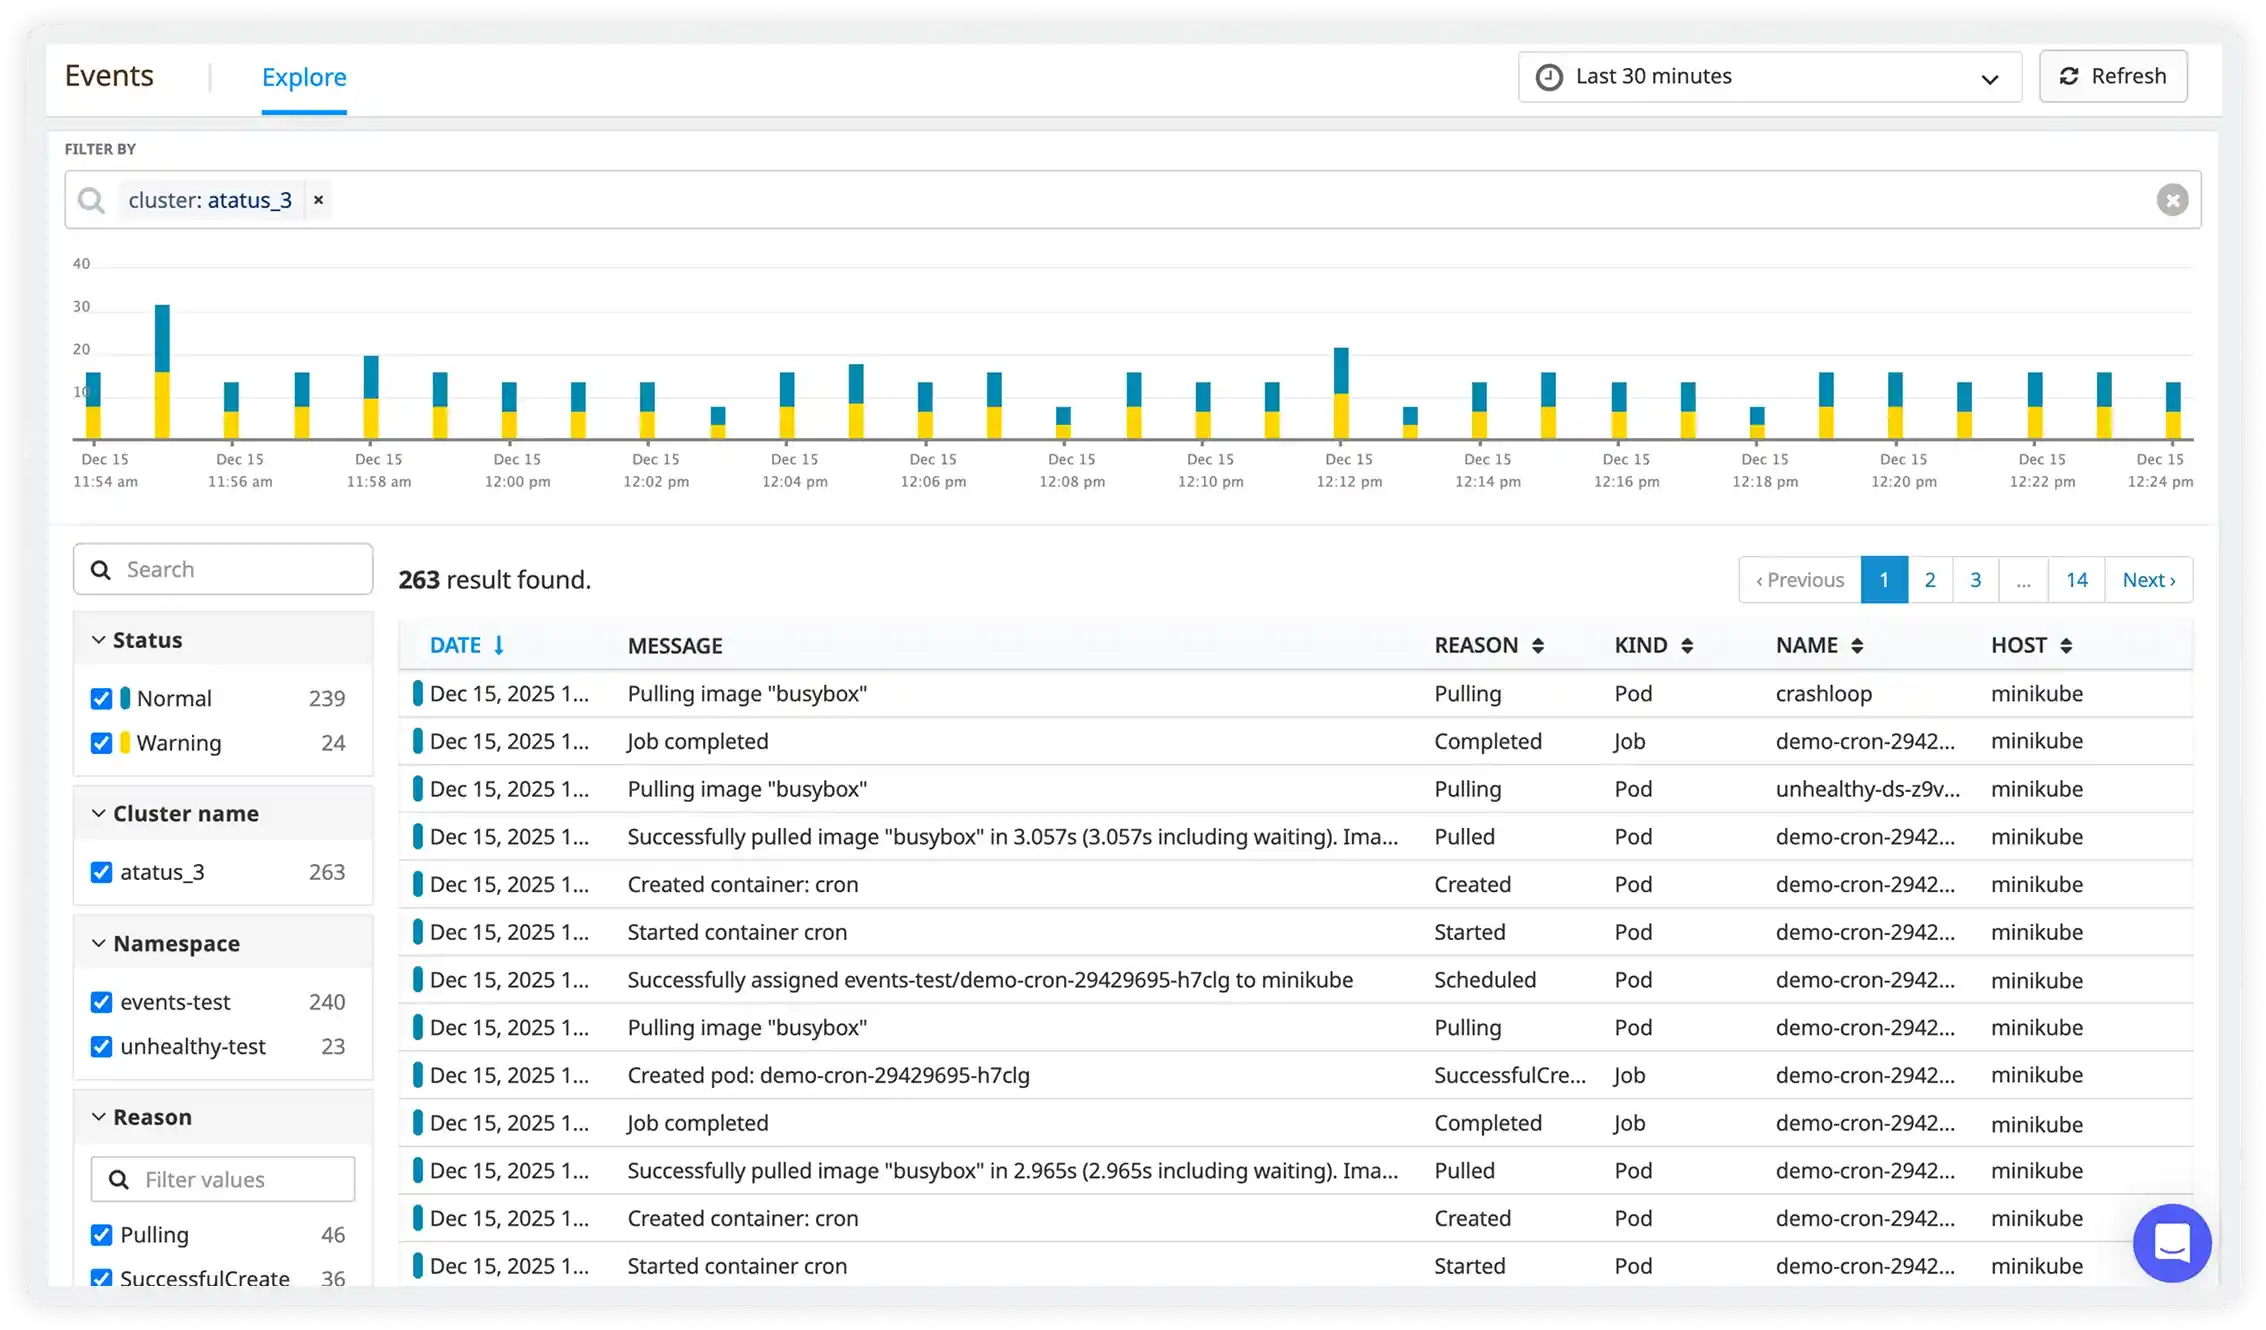Disable the Warning status filter

click(x=101, y=742)
